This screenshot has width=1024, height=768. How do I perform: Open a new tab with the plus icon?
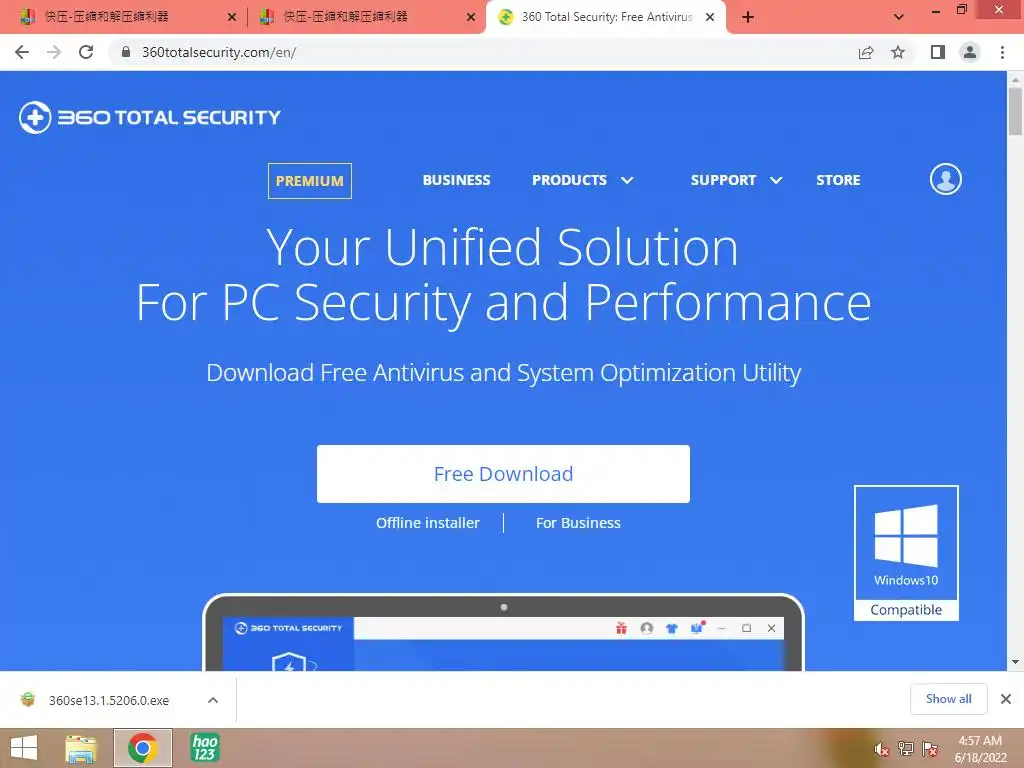748,17
